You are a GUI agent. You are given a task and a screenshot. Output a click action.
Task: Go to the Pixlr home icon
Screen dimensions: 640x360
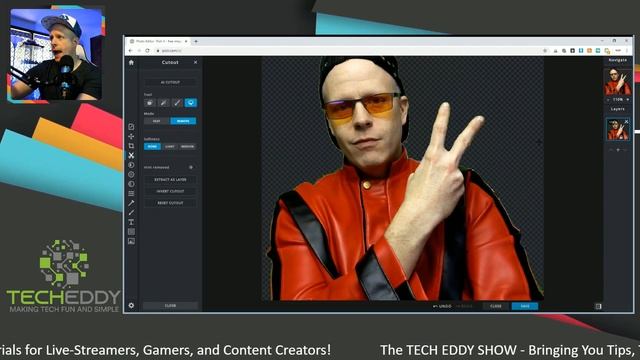pos(131,62)
